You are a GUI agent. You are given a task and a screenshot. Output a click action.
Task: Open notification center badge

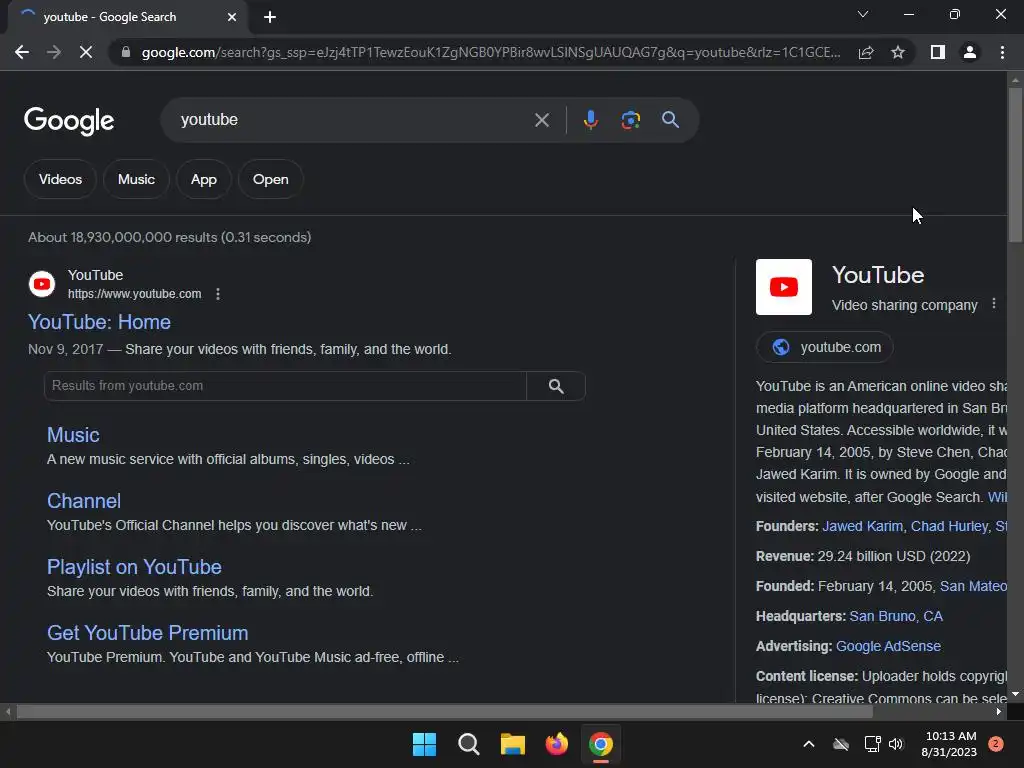click(x=996, y=744)
